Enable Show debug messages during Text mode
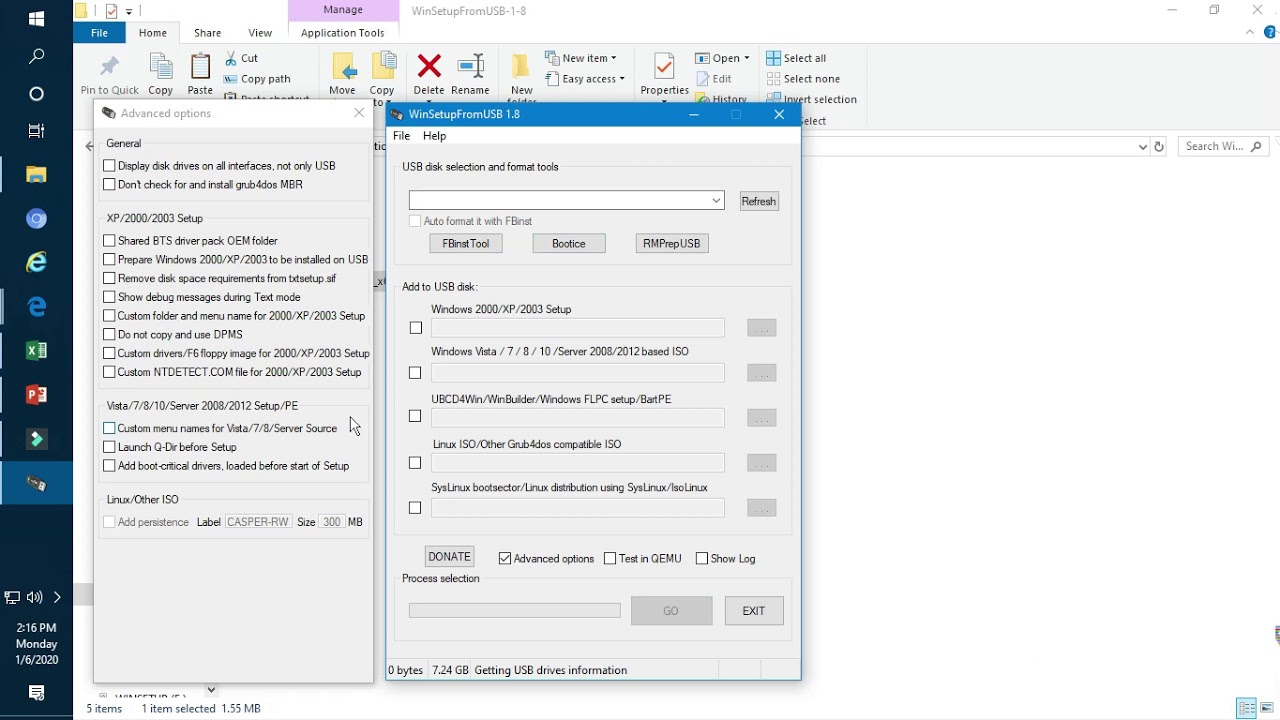Viewport: 1280px width, 720px height. [x=110, y=297]
